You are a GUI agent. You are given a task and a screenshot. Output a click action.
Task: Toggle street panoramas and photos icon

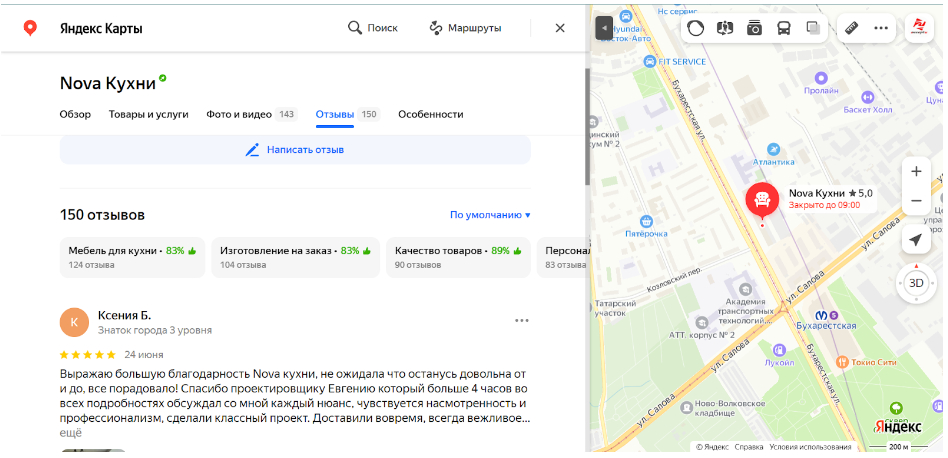coord(754,28)
